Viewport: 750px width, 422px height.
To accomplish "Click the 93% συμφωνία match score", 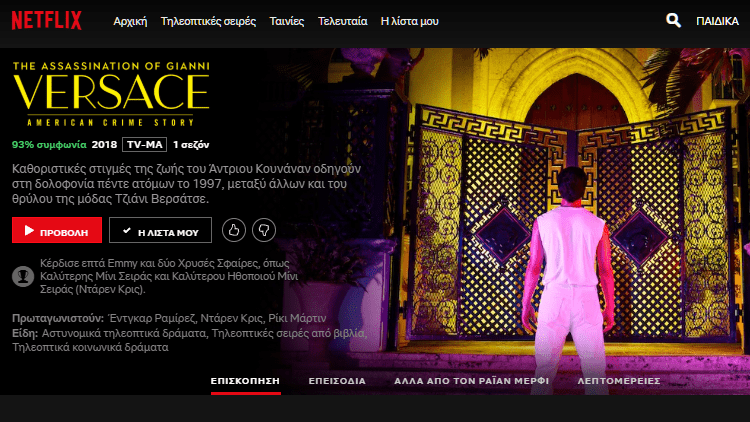I will coord(49,144).
